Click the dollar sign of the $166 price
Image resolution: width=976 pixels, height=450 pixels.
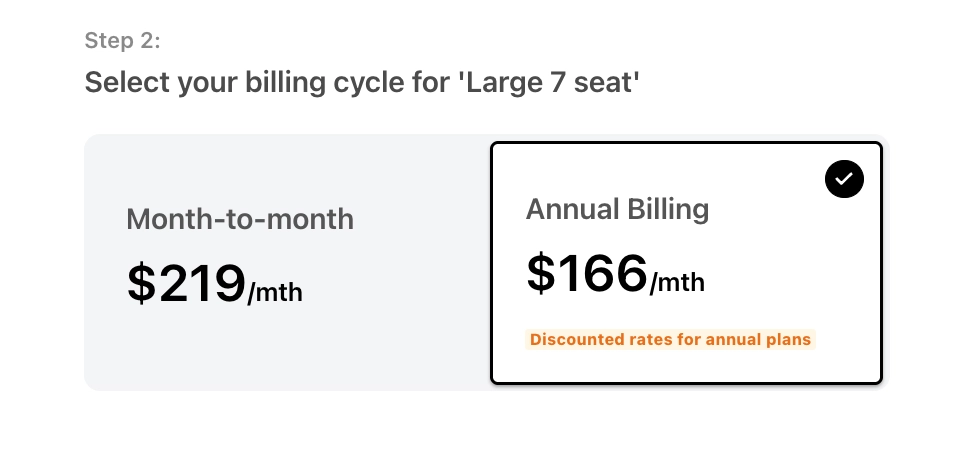[540, 274]
